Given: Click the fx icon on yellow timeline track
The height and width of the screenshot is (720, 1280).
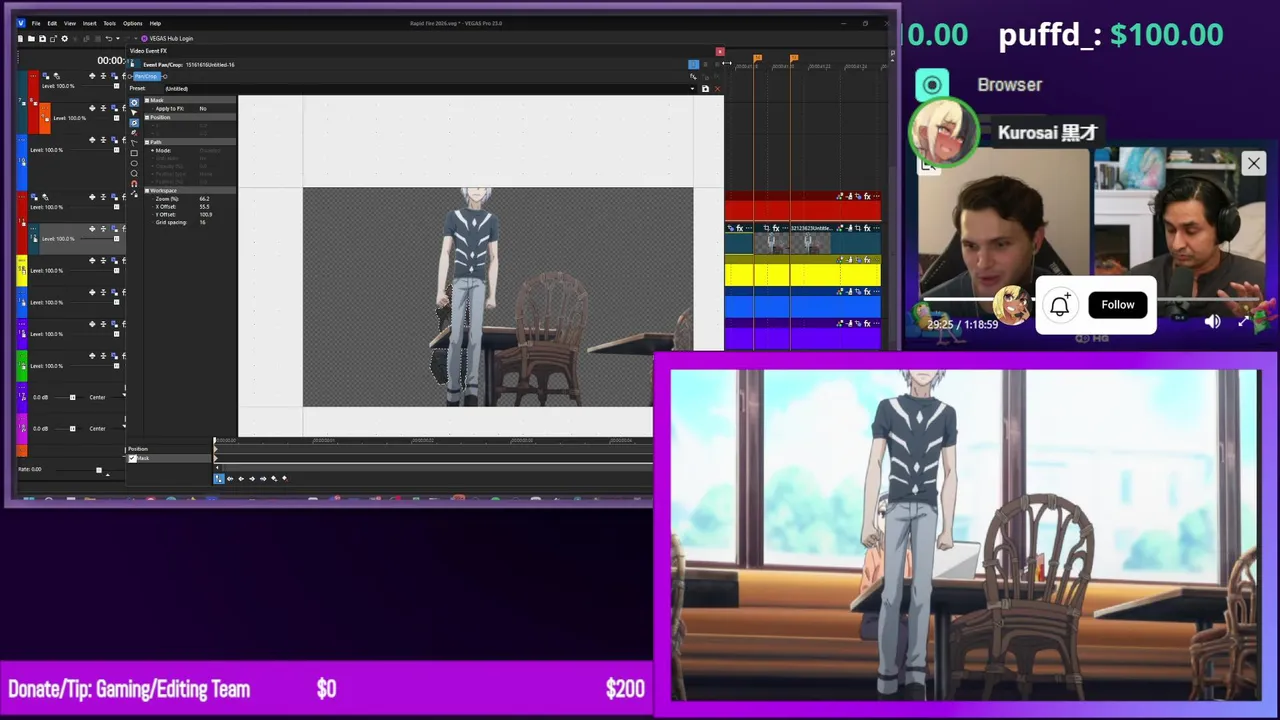Looking at the screenshot, I should coord(867,259).
